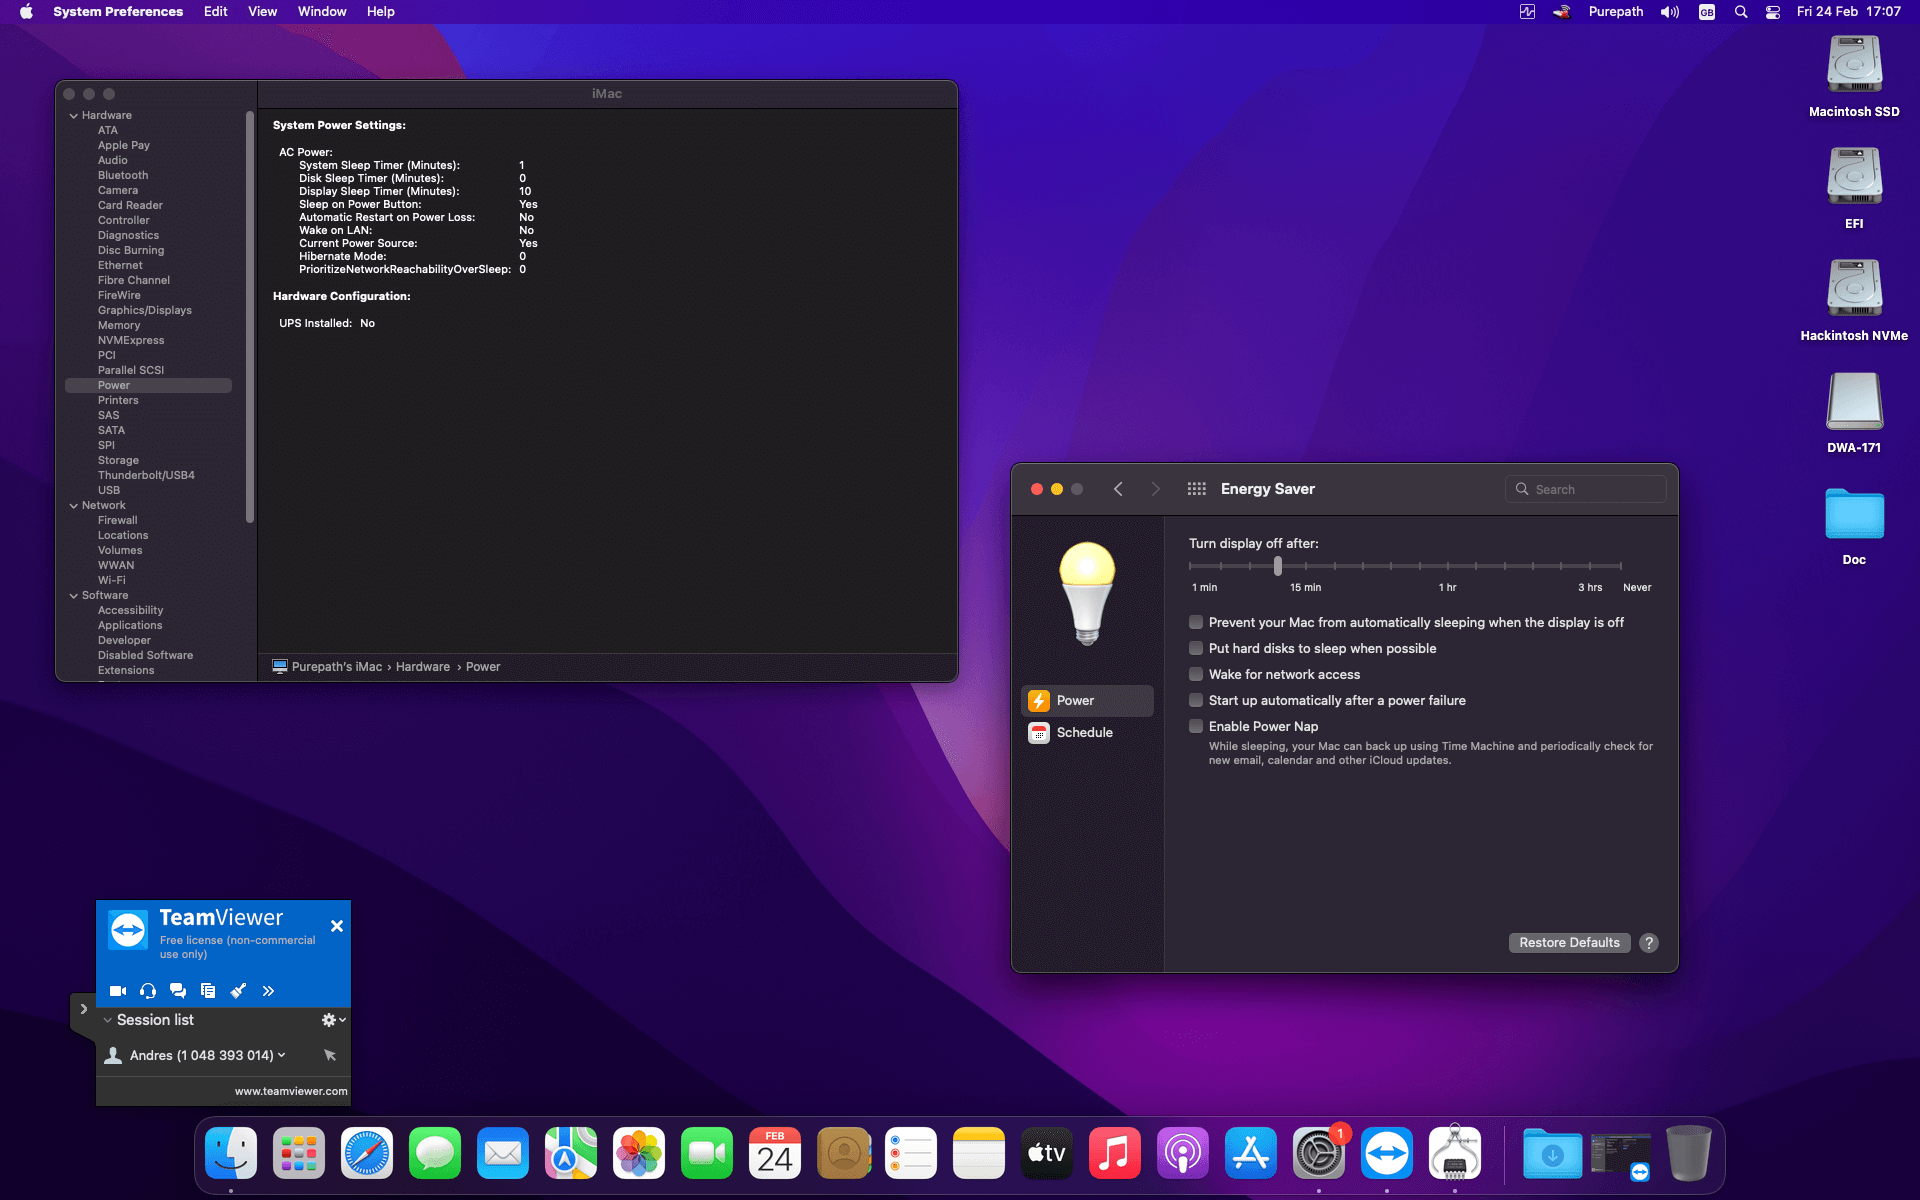
Task: Open the Spotlight search icon in the menu bar
Action: 1741,12
